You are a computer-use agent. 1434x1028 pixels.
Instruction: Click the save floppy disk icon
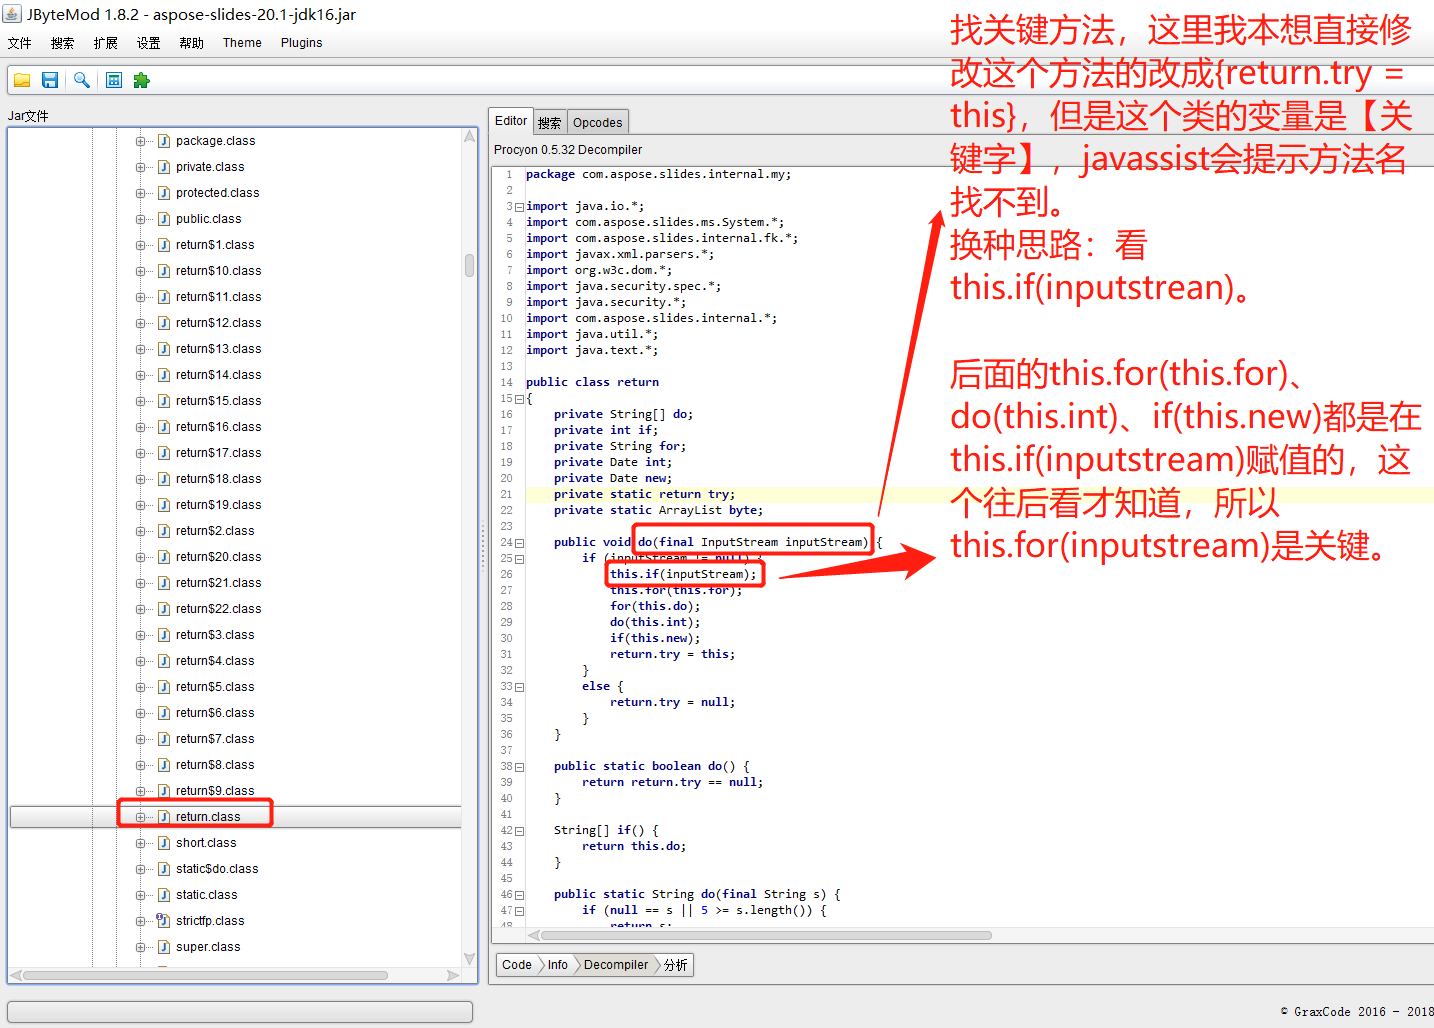click(50, 80)
